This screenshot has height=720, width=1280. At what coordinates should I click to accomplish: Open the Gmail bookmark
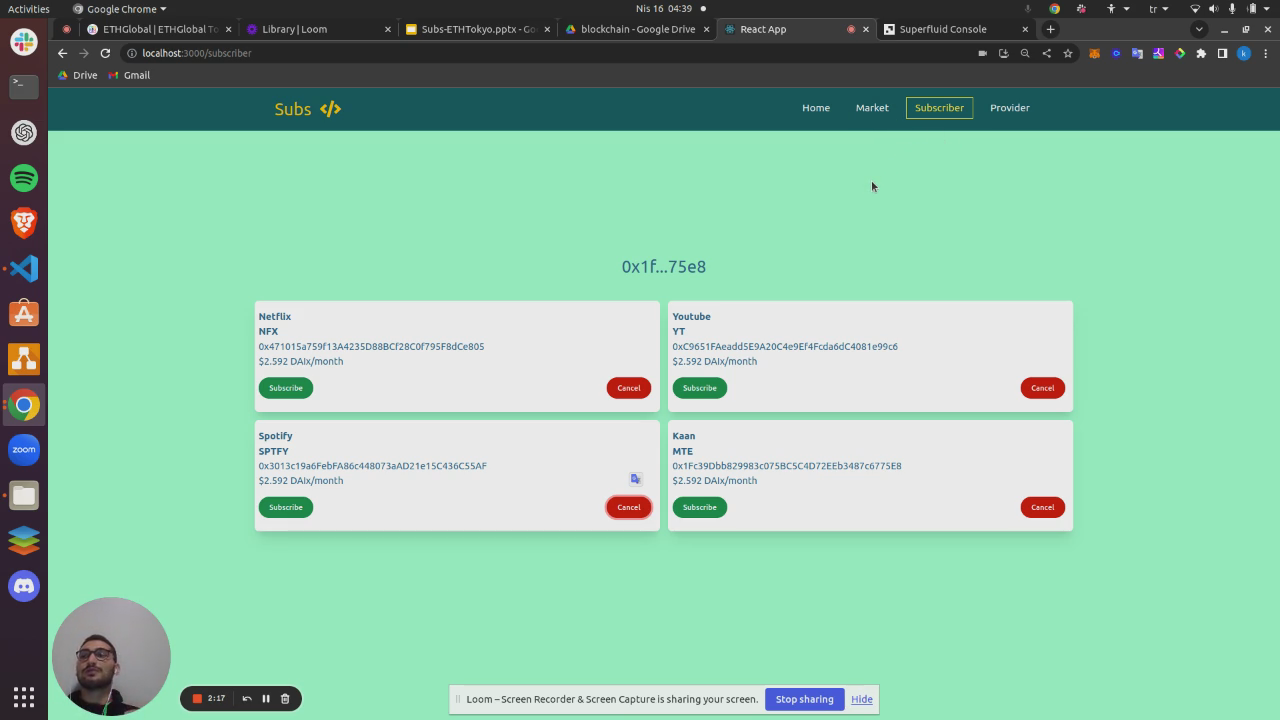pos(129,75)
